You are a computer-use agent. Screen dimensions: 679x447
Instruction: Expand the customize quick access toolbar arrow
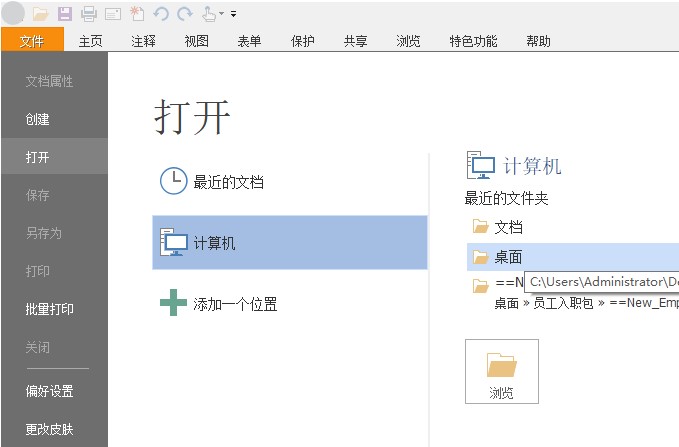point(233,14)
